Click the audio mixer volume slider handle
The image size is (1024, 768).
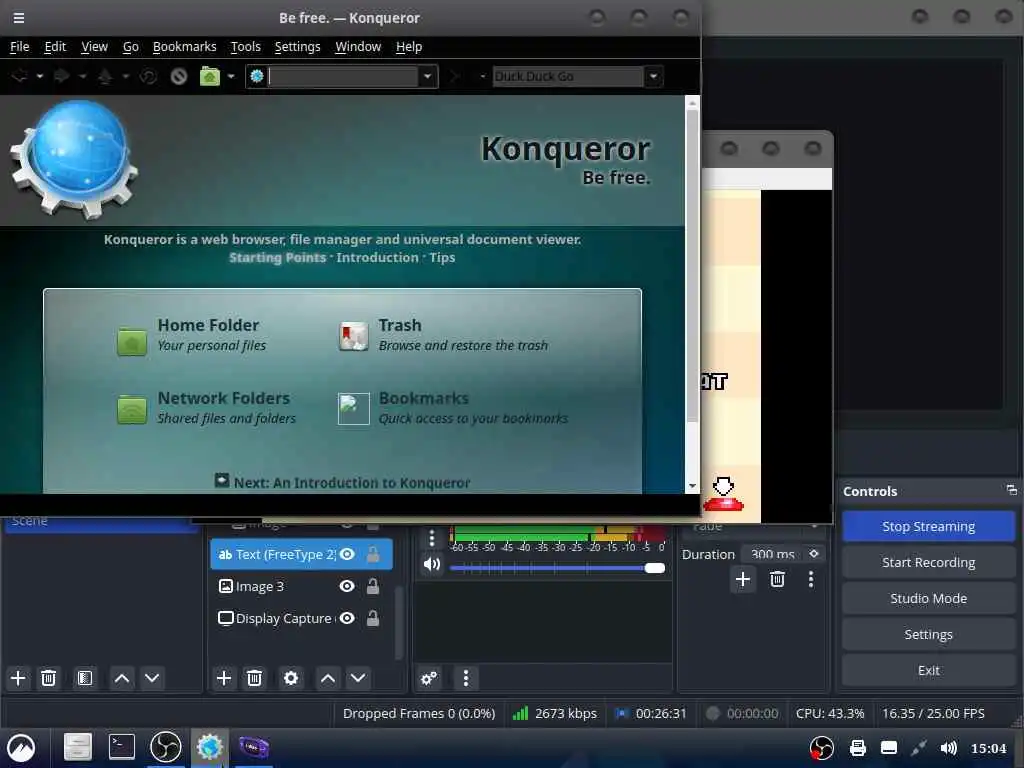pos(654,568)
